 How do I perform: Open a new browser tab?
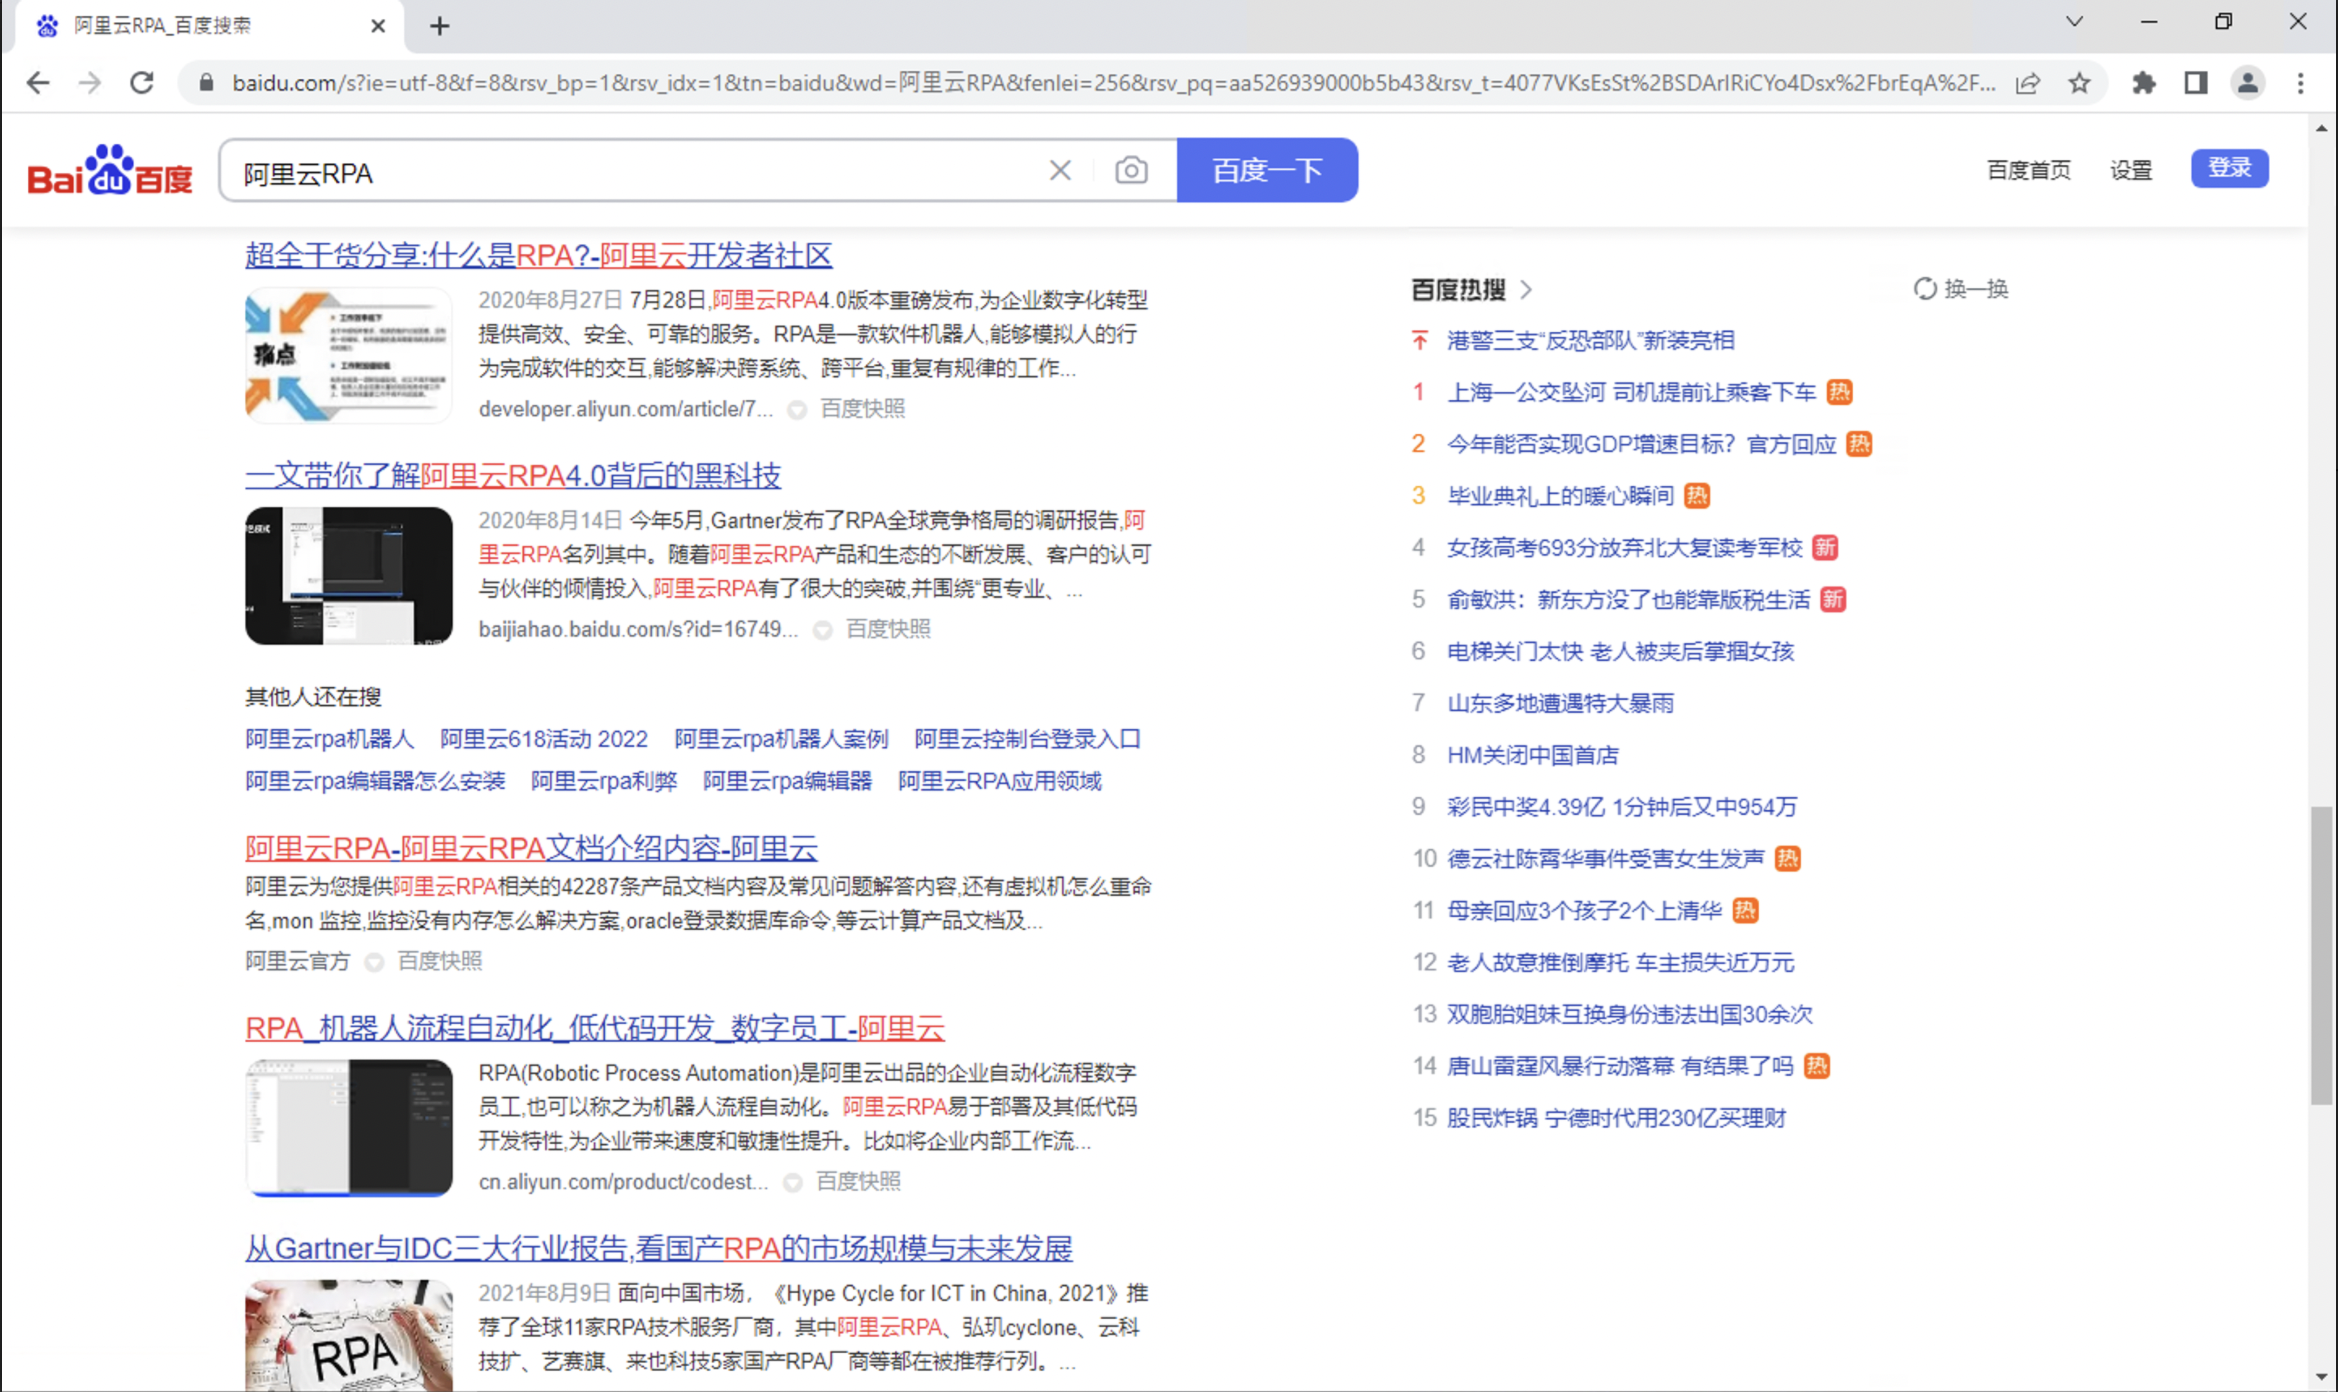click(440, 26)
